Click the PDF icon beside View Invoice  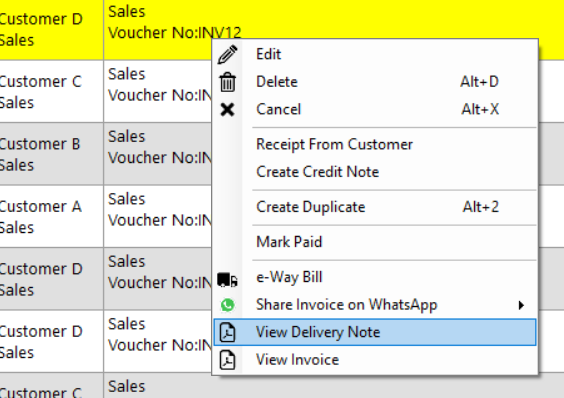click(x=228, y=360)
